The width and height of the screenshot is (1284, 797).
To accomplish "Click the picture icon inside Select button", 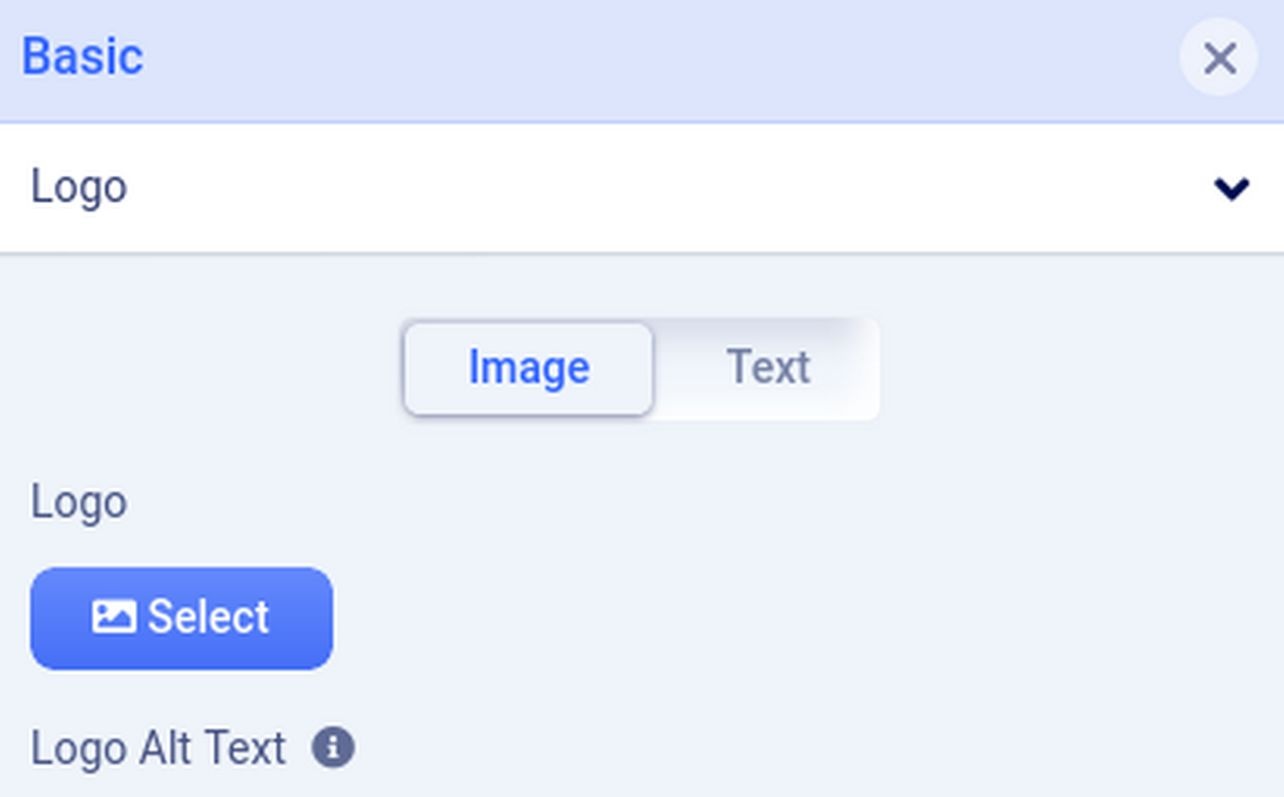I will [x=114, y=617].
